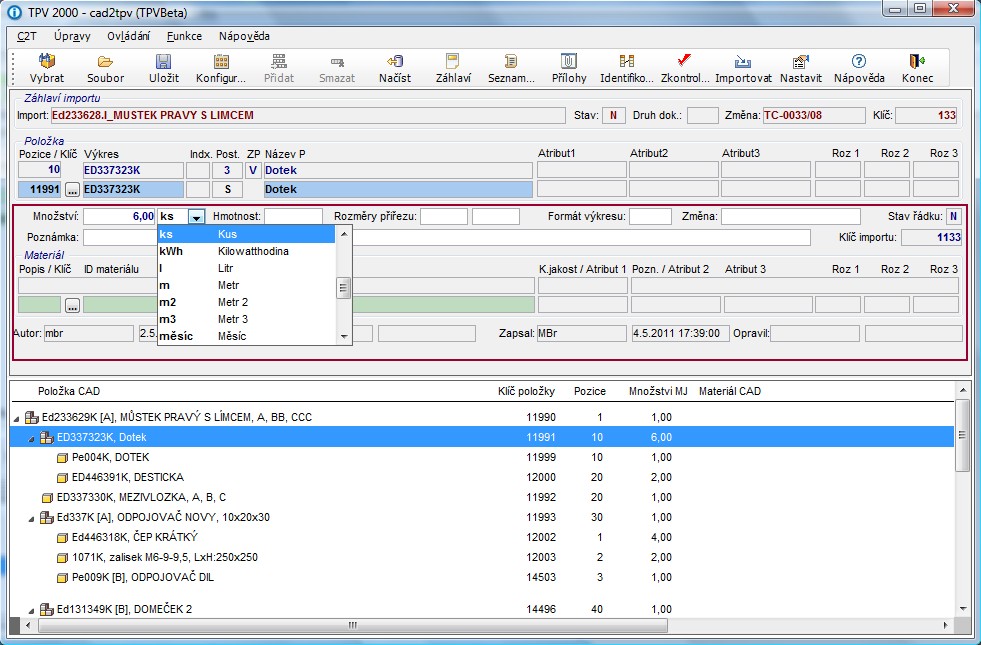The width and height of the screenshot is (981, 645).
Task: Click the Množství MJ column header
Action: (658, 392)
